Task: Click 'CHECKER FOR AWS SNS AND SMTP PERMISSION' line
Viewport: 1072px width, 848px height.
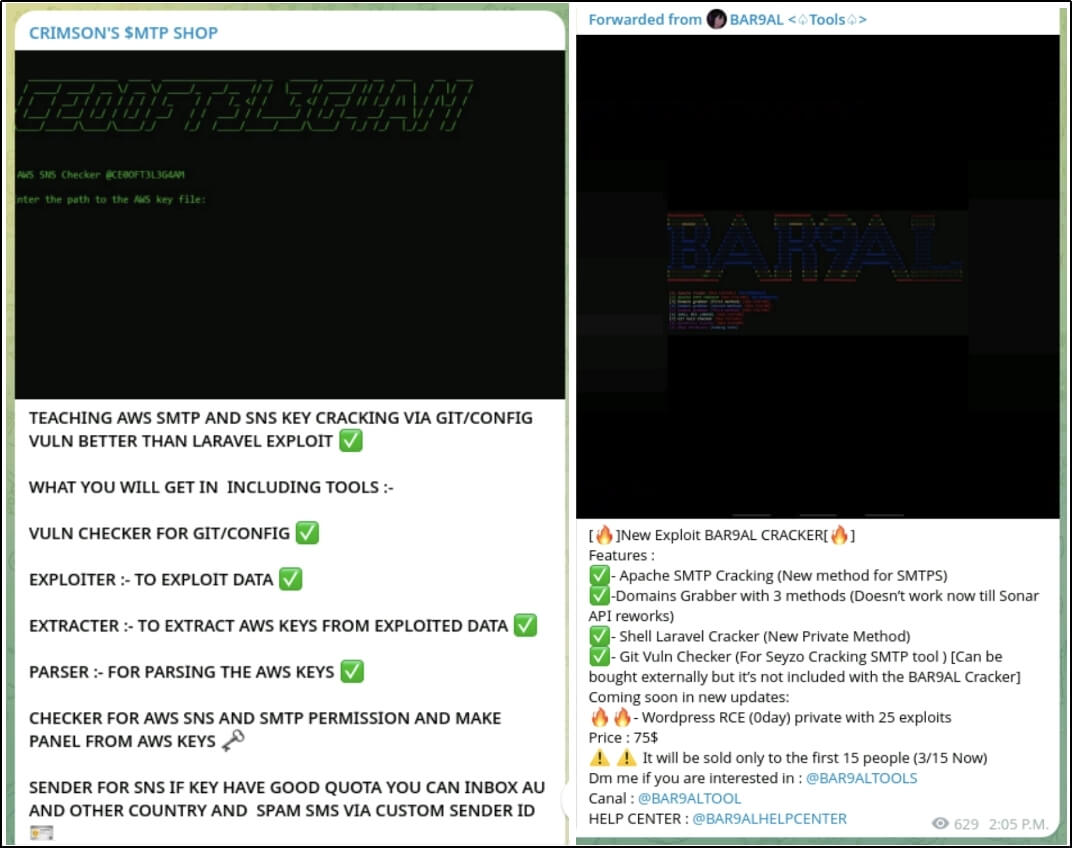Action: 265,718
